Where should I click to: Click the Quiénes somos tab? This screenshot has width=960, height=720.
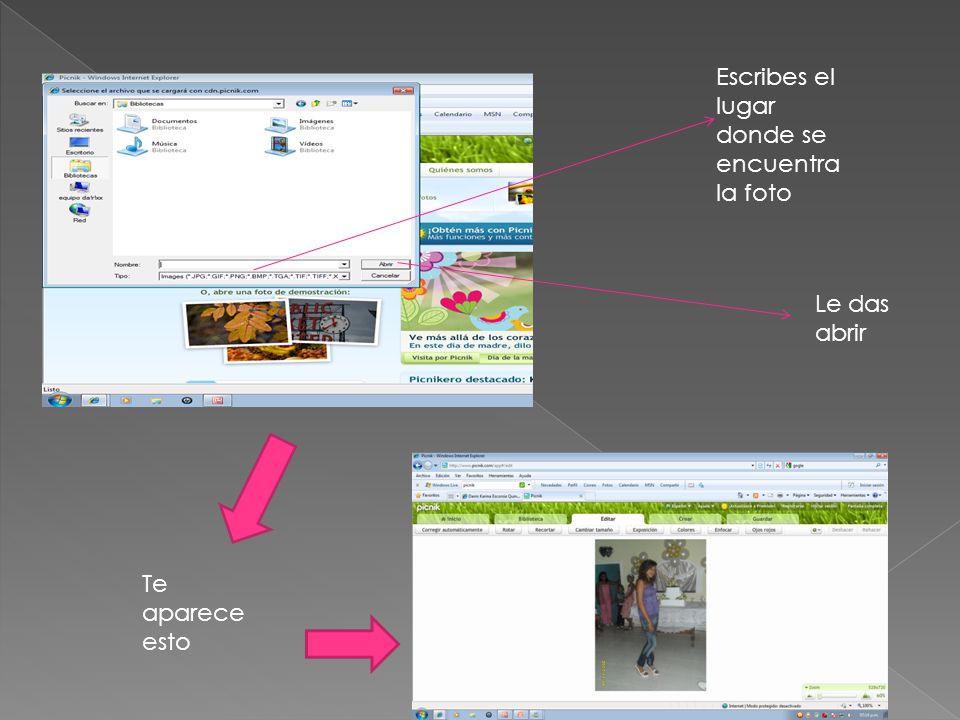pos(460,170)
